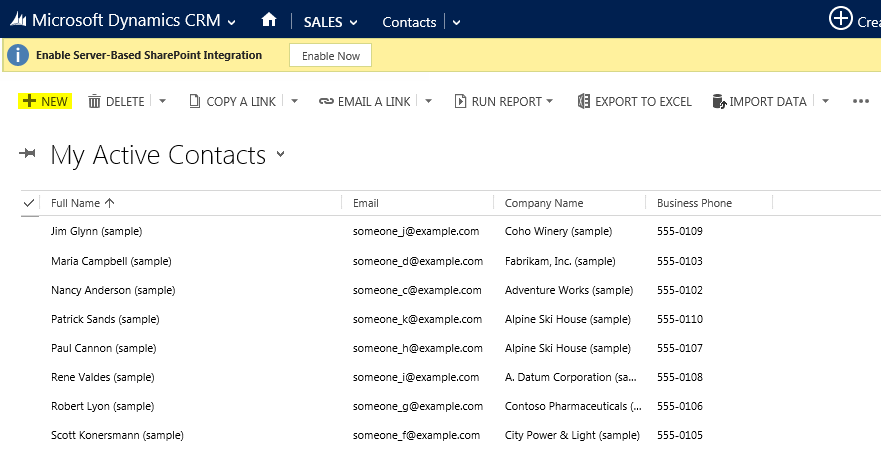This screenshot has width=881, height=457.
Task: Sort by Business Phone column header
Action: click(x=694, y=203)
